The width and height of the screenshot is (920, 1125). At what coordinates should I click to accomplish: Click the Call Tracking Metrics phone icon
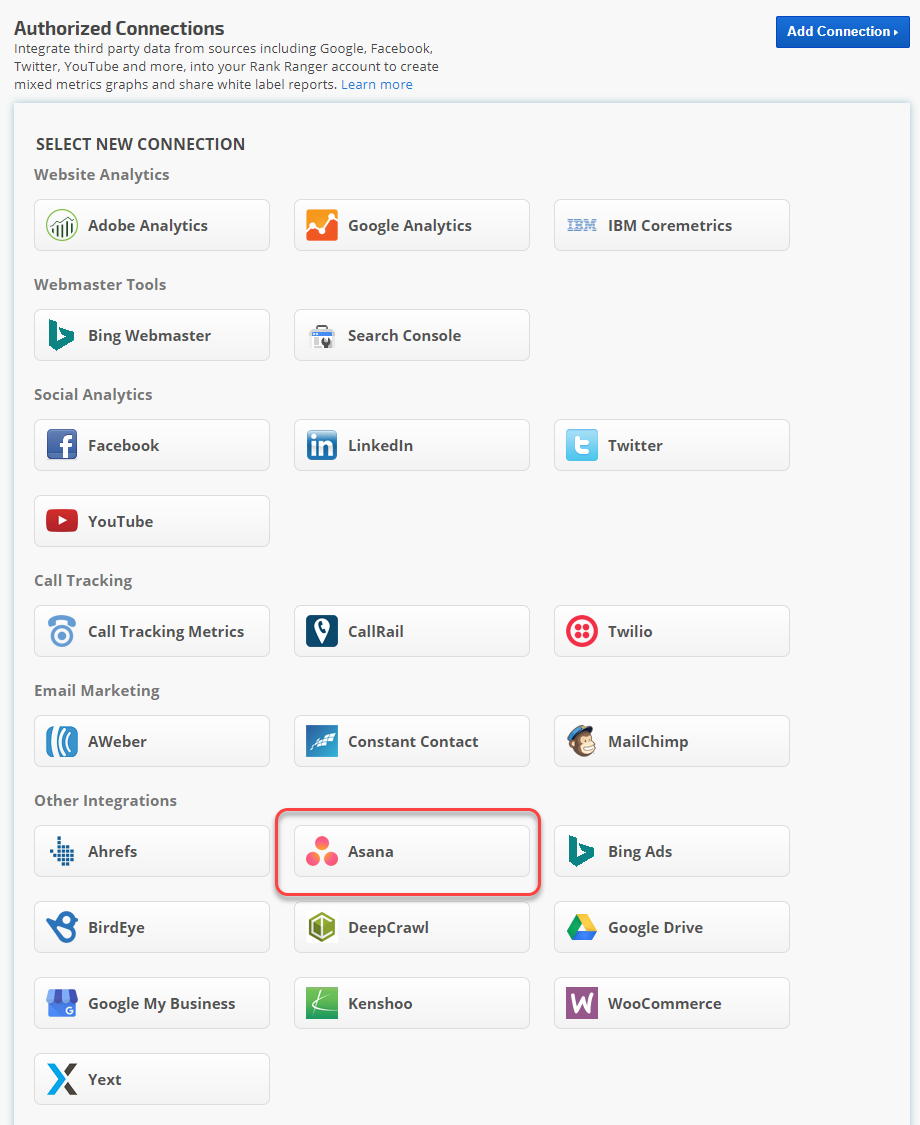pyautogui.click(x=62, y=631)
